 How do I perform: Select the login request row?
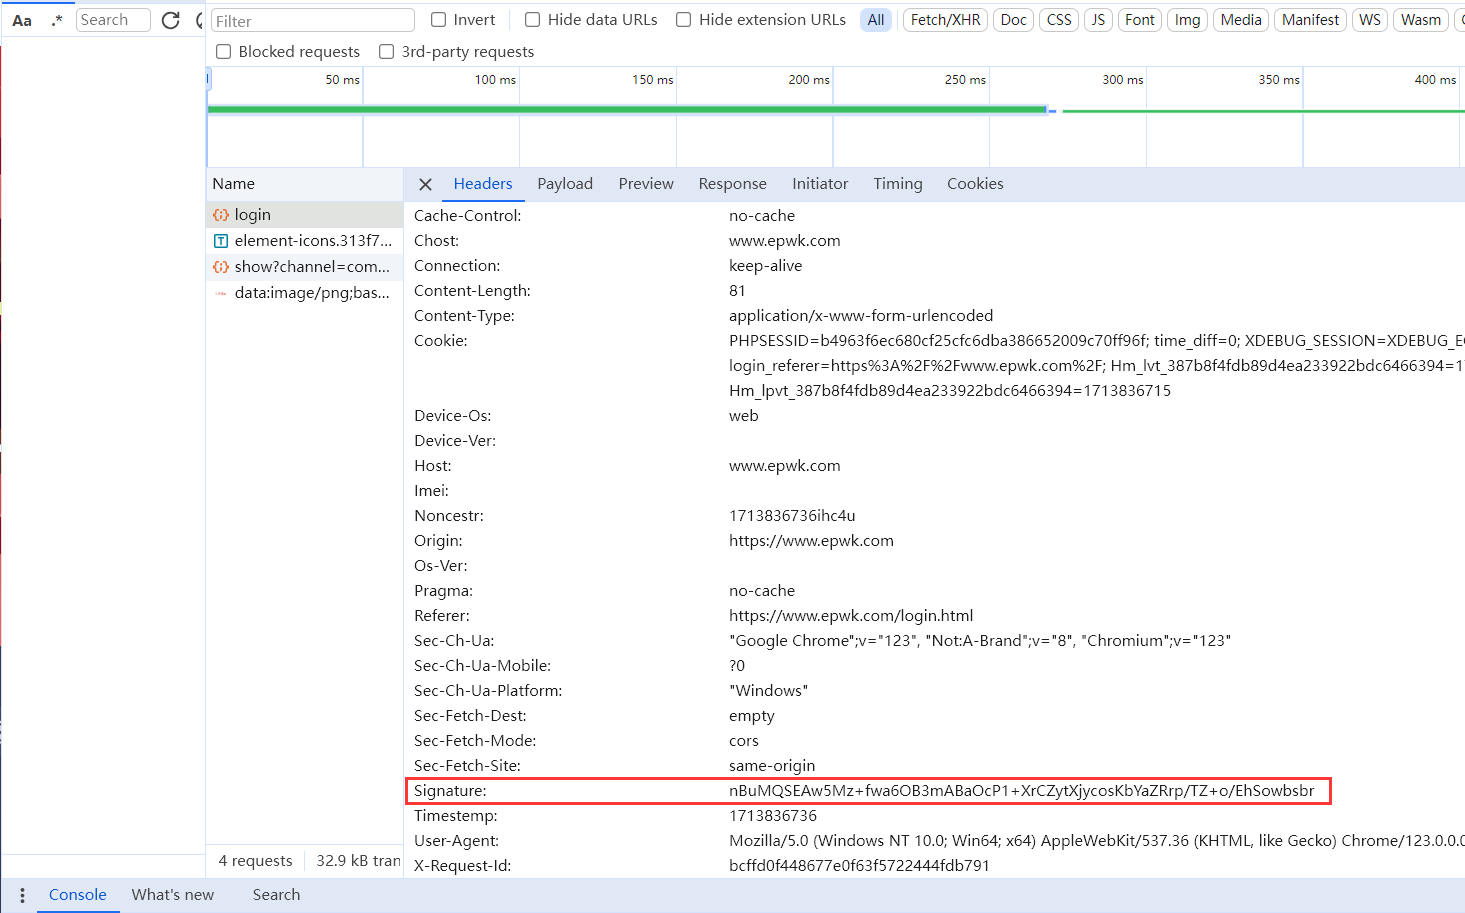[304, 215]
